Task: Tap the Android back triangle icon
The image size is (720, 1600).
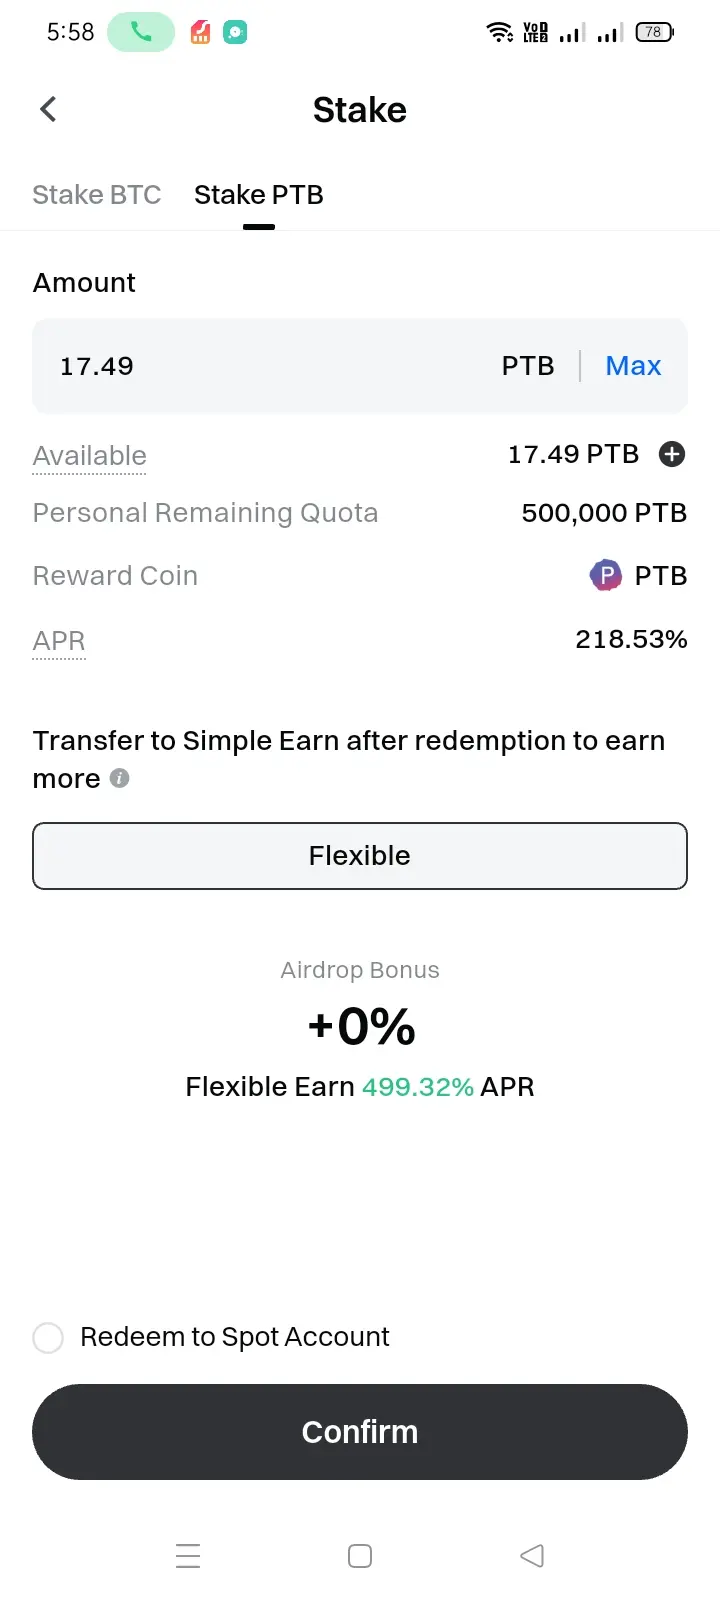Action: coord(532,1556)
